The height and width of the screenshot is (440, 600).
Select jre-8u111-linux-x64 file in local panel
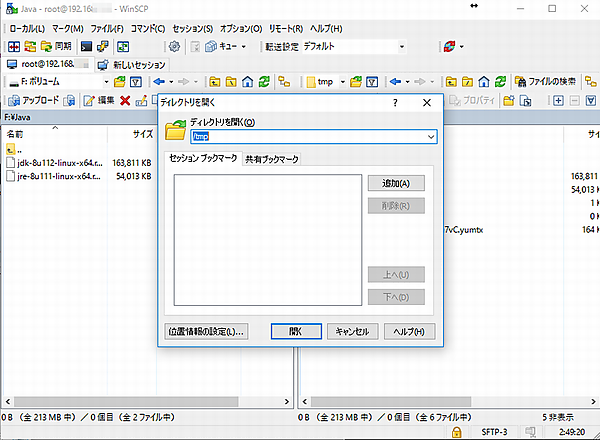(x=59, y=176)
